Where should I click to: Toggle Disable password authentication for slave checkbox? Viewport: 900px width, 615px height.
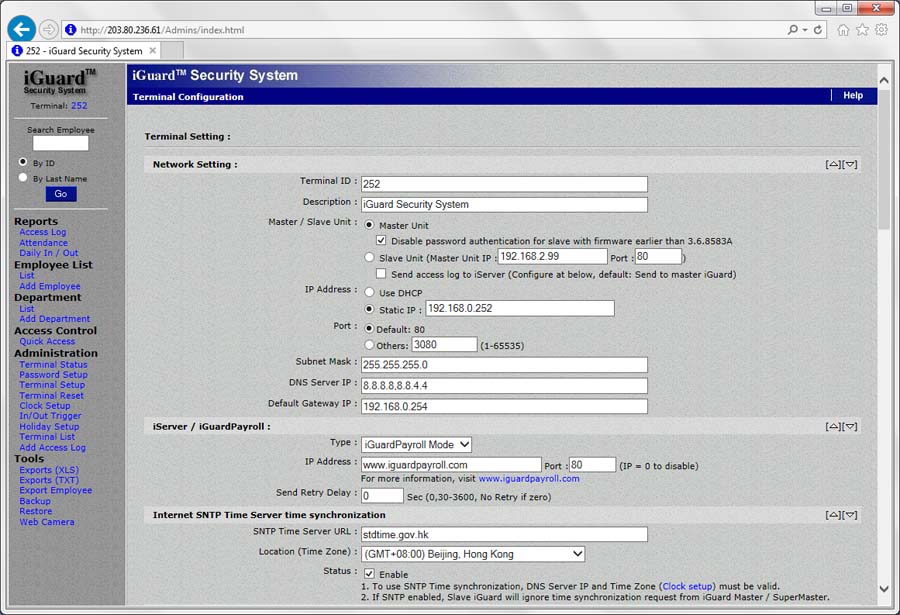(x=381, y=241)
